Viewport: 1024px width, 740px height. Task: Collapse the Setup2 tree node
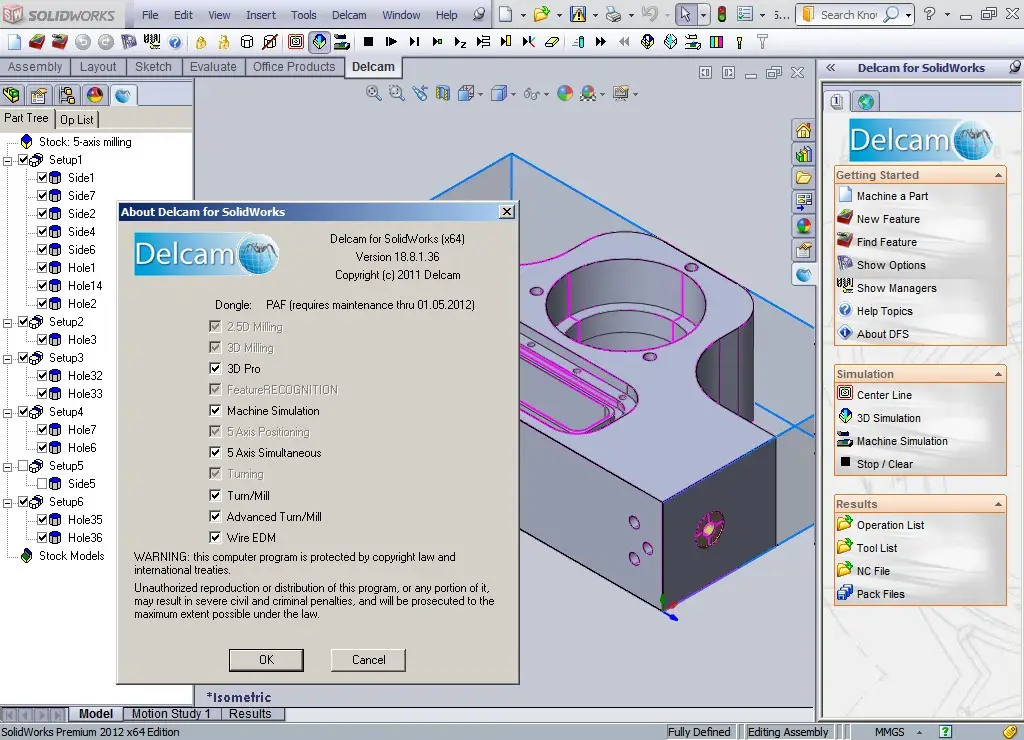(7, 322)
